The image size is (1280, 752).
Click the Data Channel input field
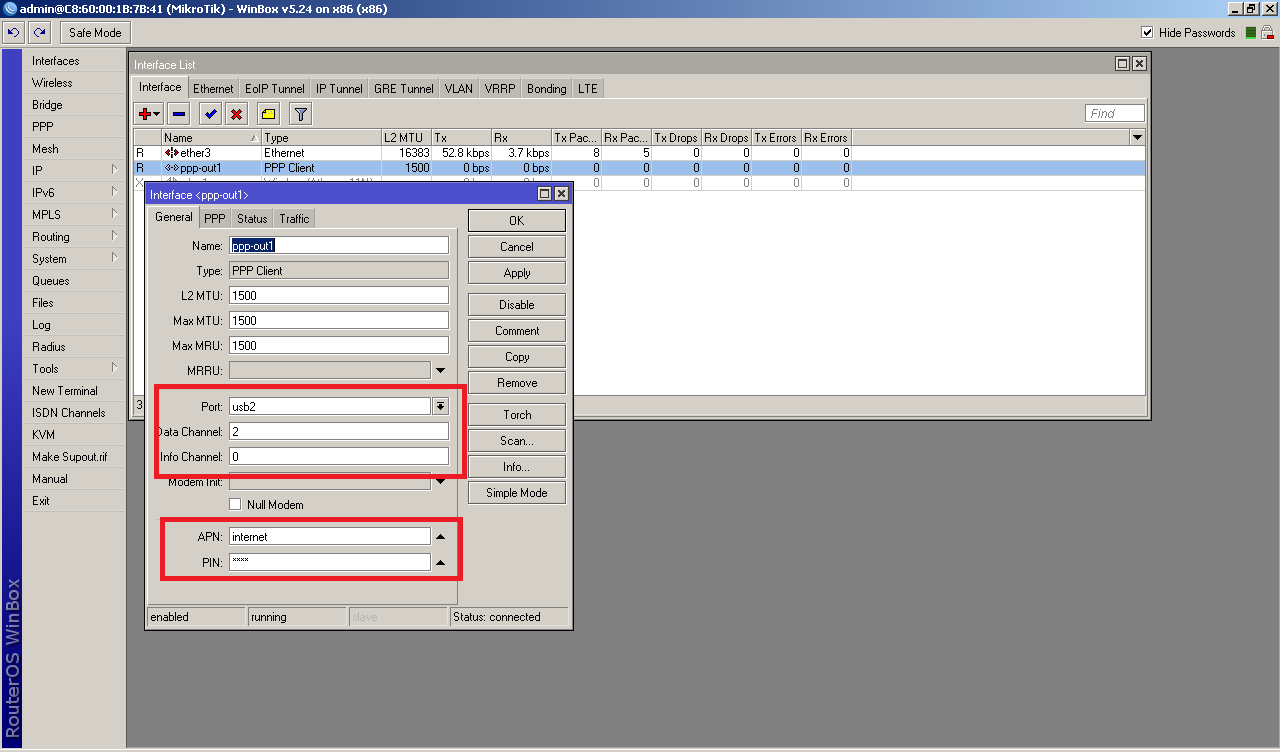click(339, 432)
